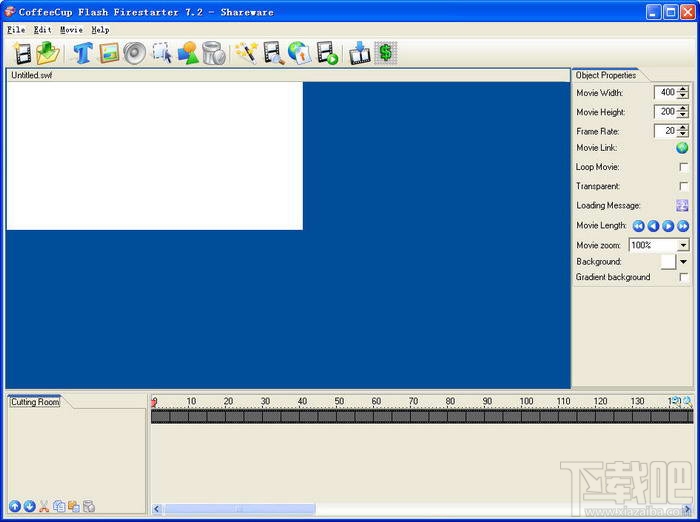The width and height of the screenshot is (700, 522).
Task: Click the Cutting Room move down arrow
Action: [x=29, y=506]
